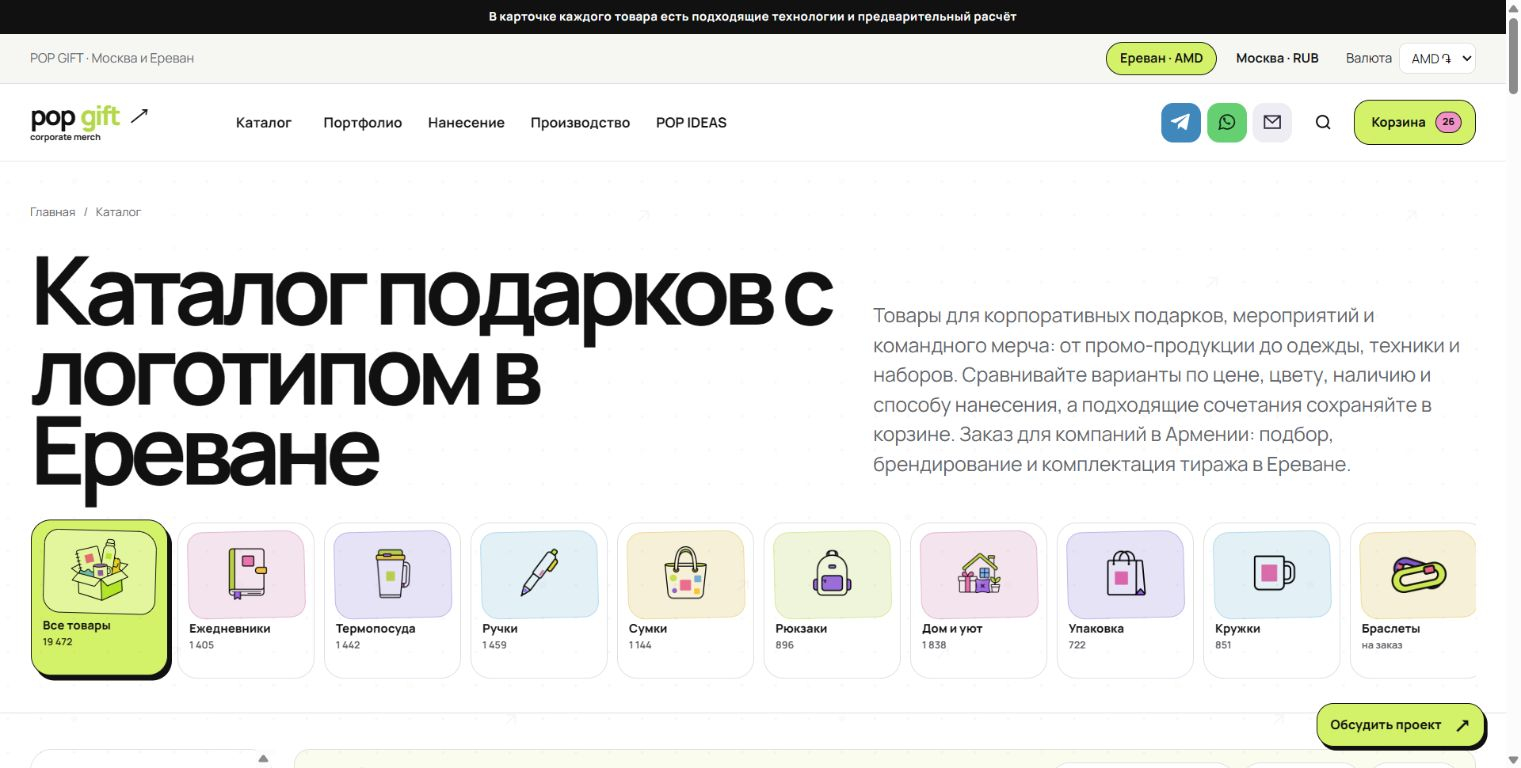1521x768 pixels.
Task: Open the Кружки category
Action: (x=1272, y=600)
